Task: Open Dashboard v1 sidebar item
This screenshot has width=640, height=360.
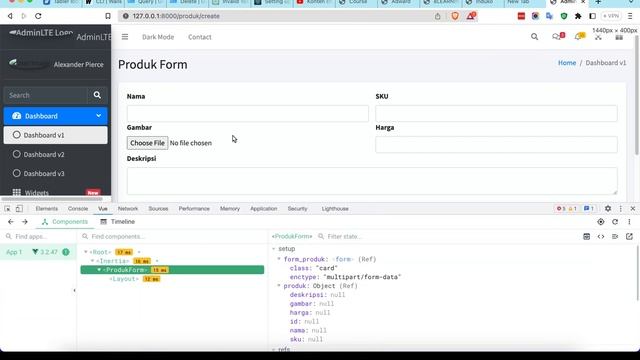Action: click(x=56, y=135)
